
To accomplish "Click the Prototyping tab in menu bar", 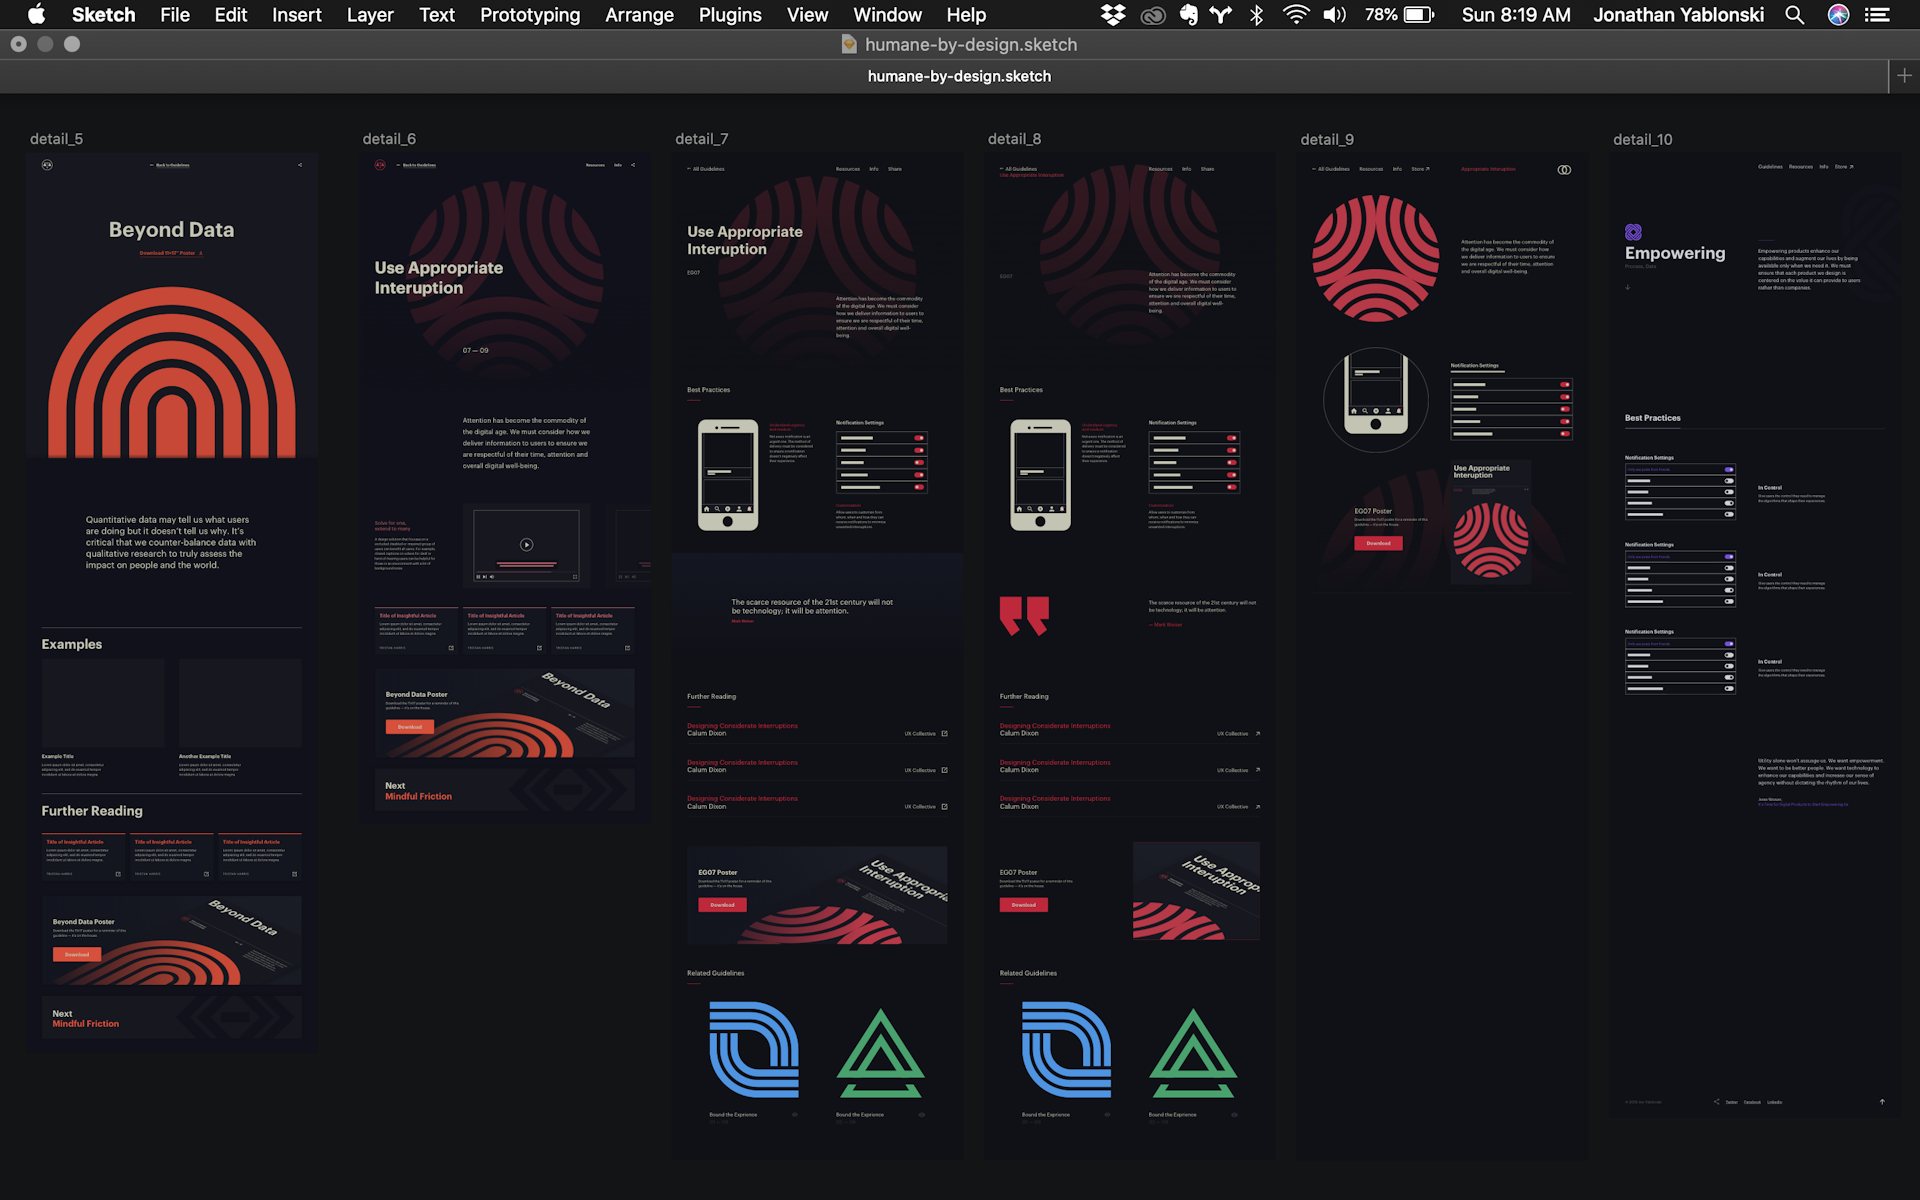I will (529, 15).
